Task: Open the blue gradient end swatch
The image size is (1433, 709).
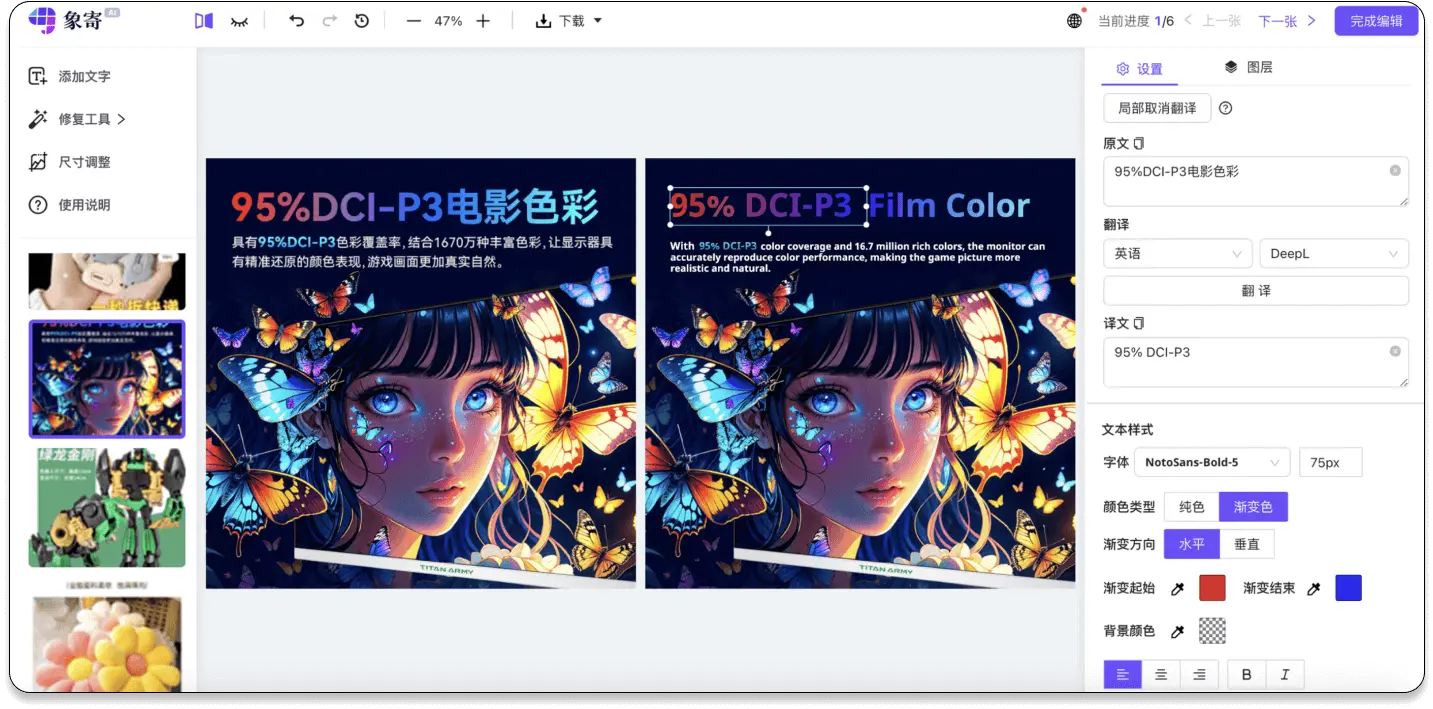Action: [x=1348, y=588]
